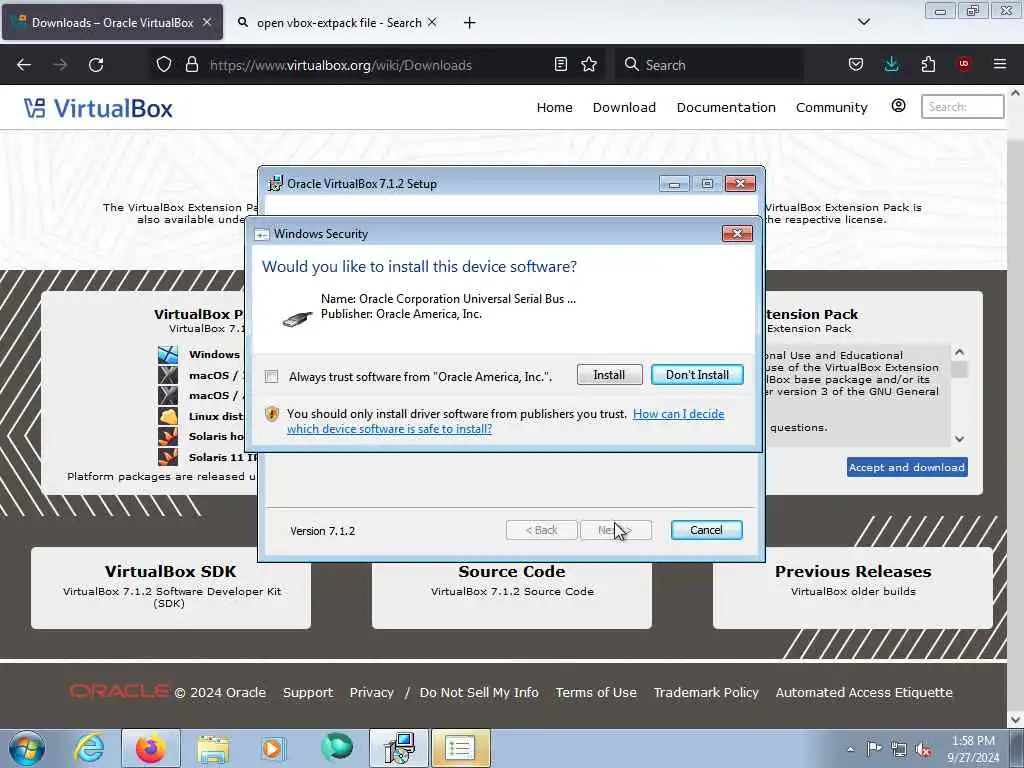The height and width of the screenshot is (768, 1024).
Task: Open the Support footer link
Action: pos(308,692)
